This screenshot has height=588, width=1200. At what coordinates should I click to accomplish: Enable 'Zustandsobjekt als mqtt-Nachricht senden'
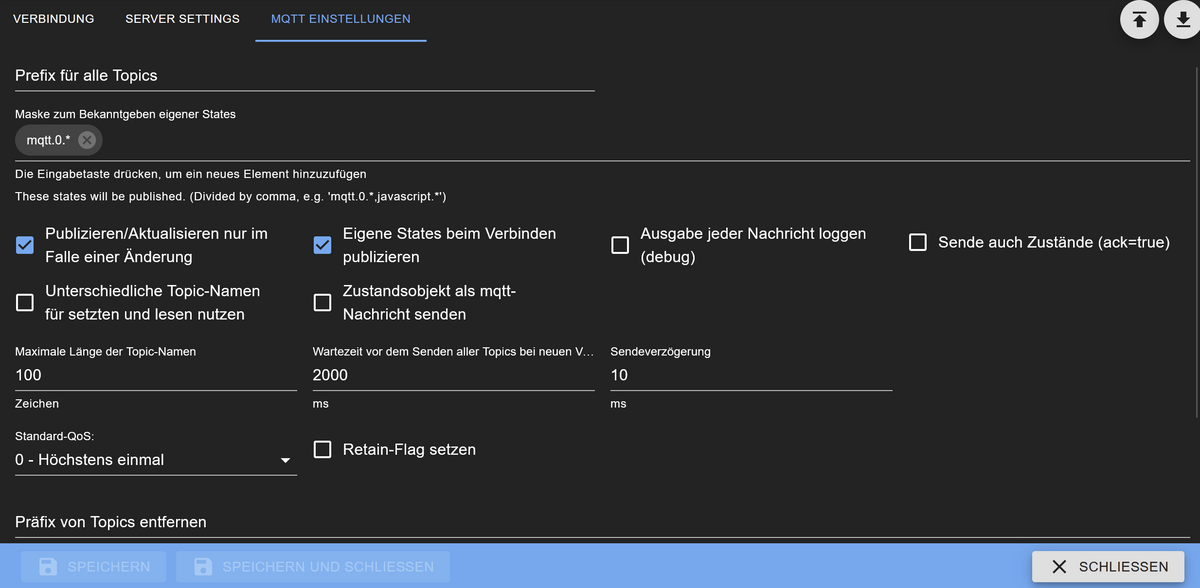pyautogui.click(x=323, y=303)
